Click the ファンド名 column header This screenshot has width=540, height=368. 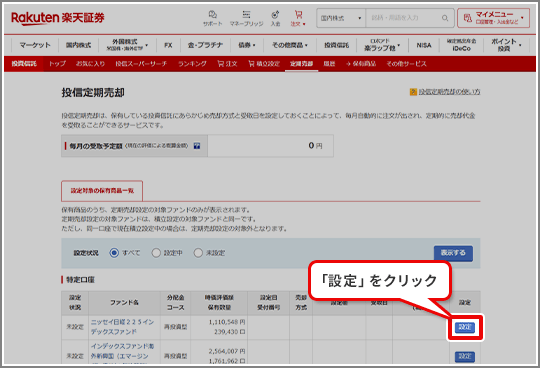[124, 303]
